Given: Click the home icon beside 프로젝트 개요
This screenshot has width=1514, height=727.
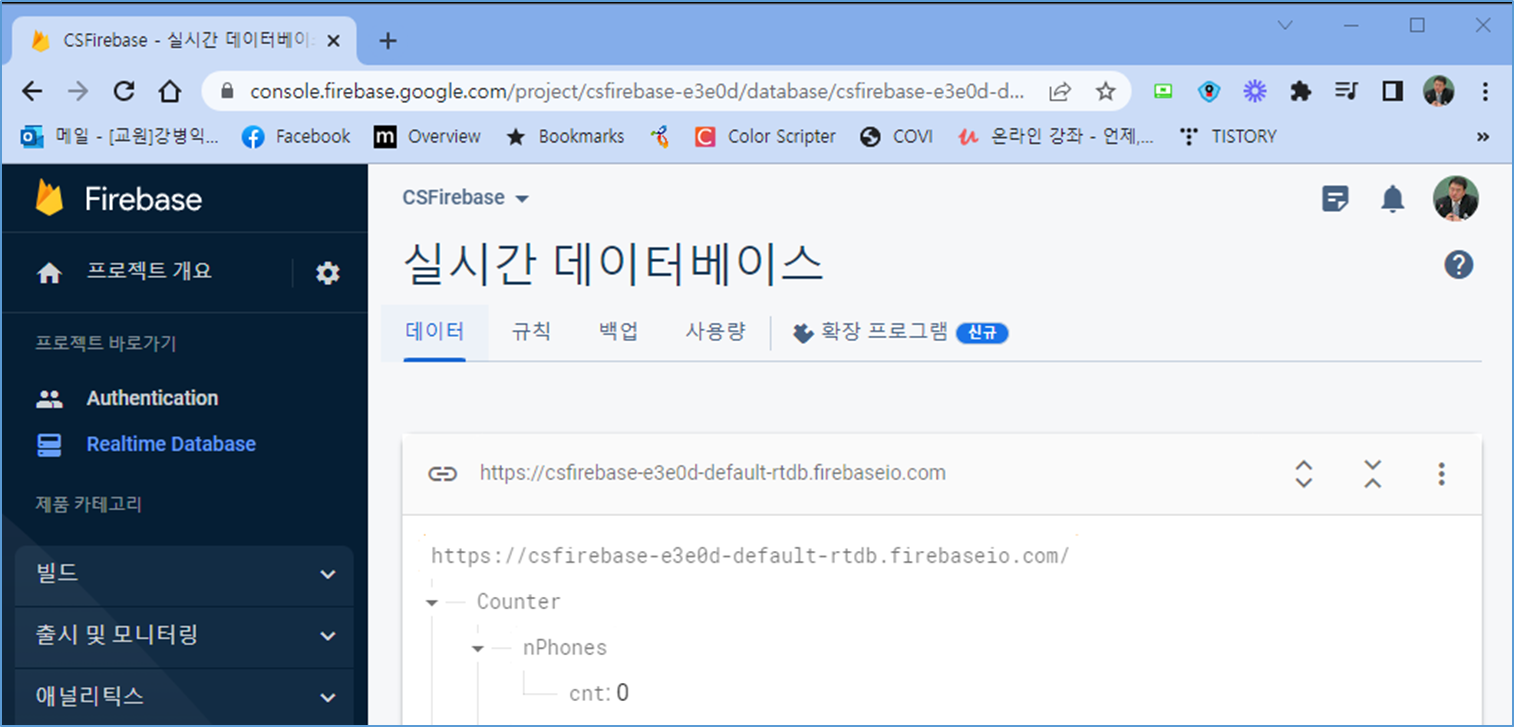Looking at the screenshot, I should [49, 273].
